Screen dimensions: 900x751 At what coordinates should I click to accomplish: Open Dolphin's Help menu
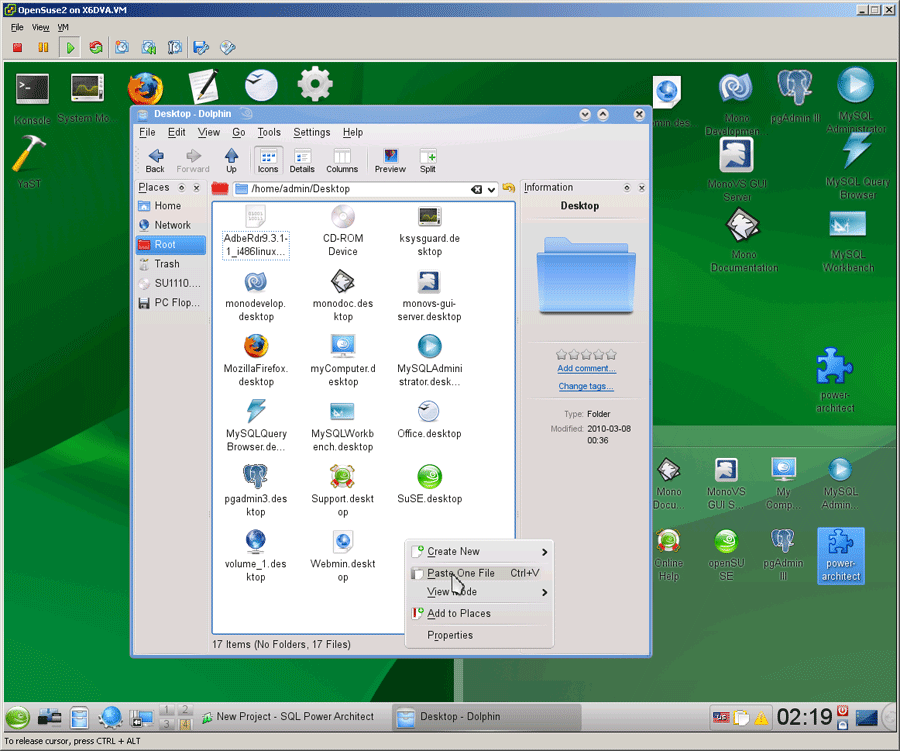(353, 132)
